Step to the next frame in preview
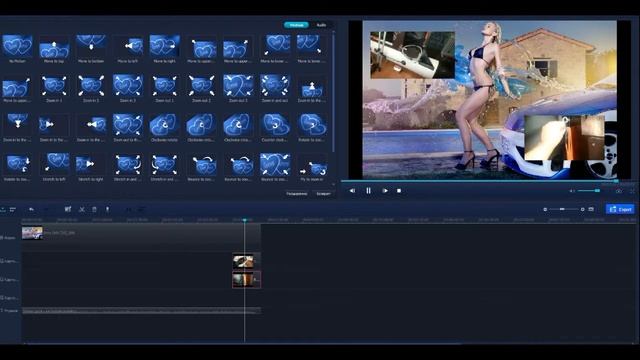 click(384, 191)
